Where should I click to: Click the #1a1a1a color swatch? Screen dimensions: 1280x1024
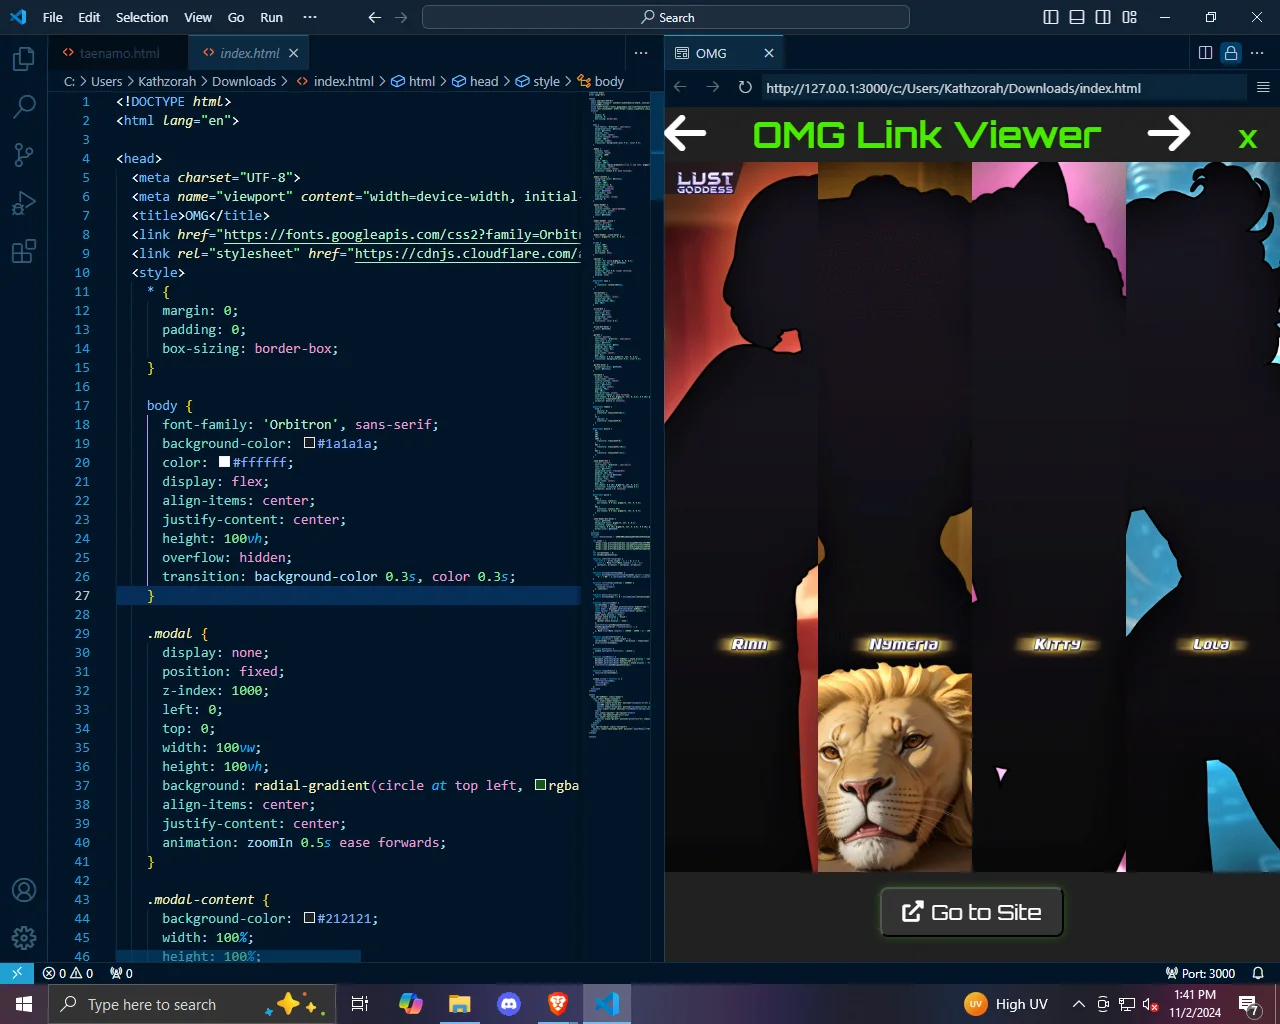point(309,442)
